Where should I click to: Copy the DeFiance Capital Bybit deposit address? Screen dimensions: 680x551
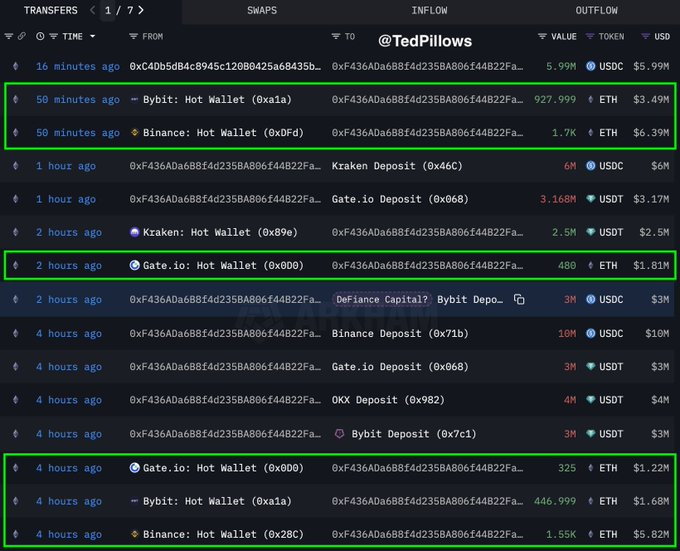coord(519,299)
